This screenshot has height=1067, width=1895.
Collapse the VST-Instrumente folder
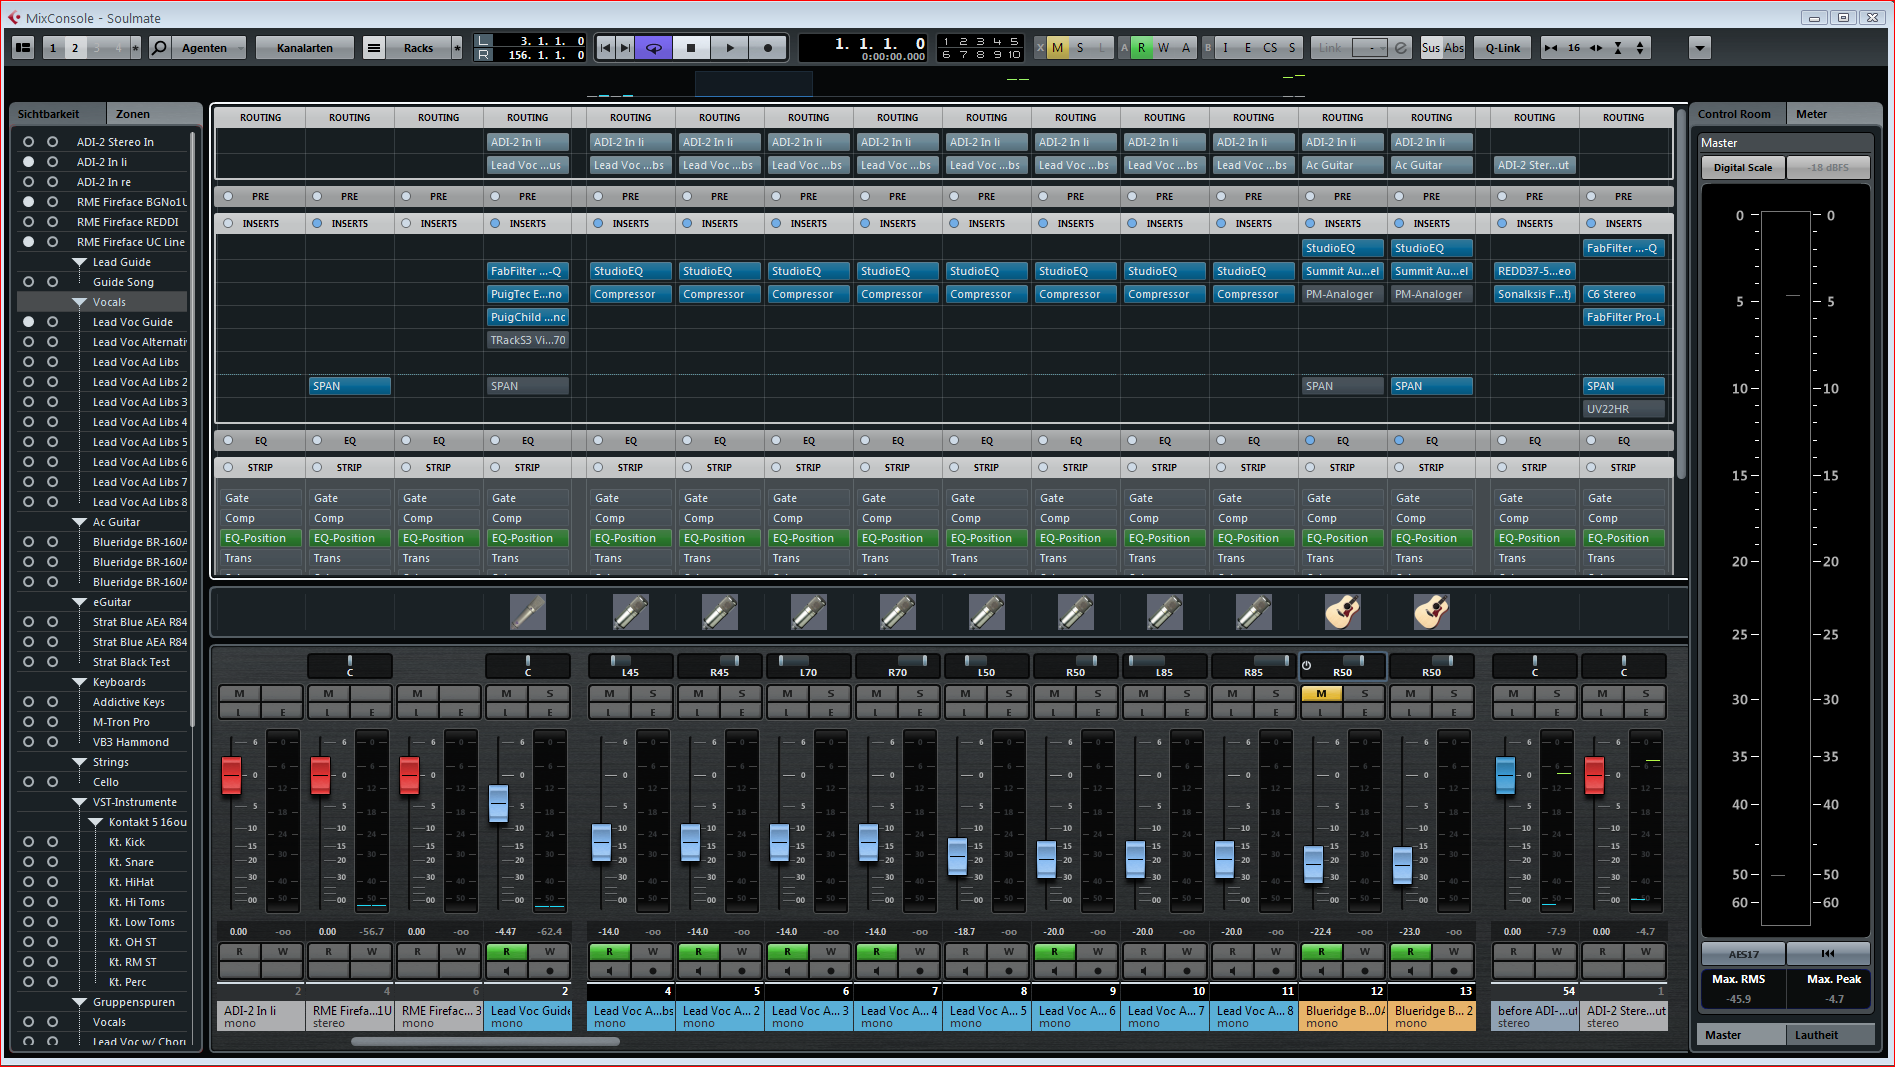point(79,802)
